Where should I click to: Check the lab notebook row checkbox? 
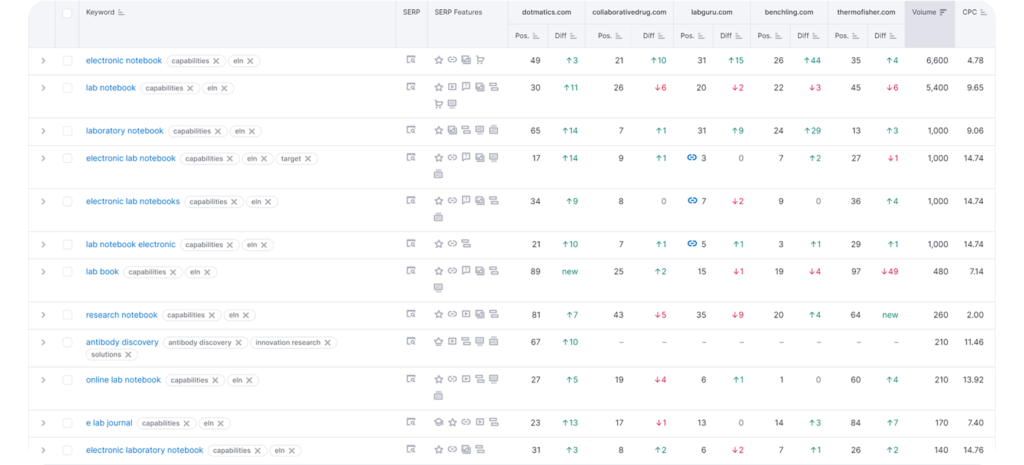pyautogui.click(x=67, y=88)
